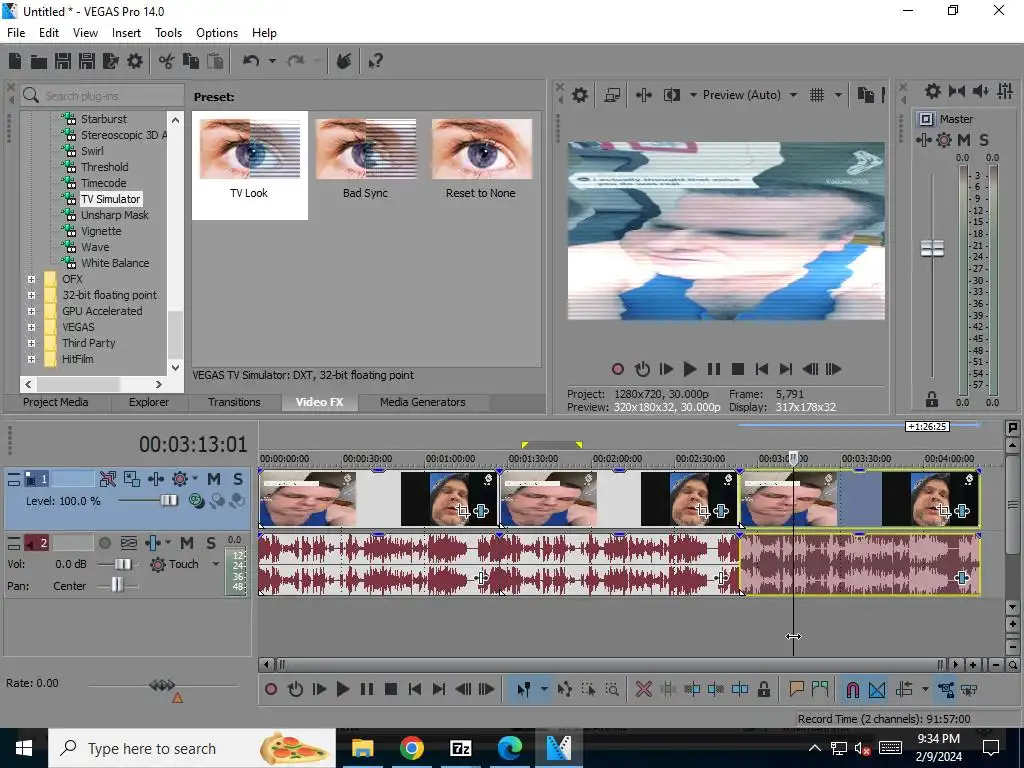Open the Undo history dropdown arrow

[272, 61]
